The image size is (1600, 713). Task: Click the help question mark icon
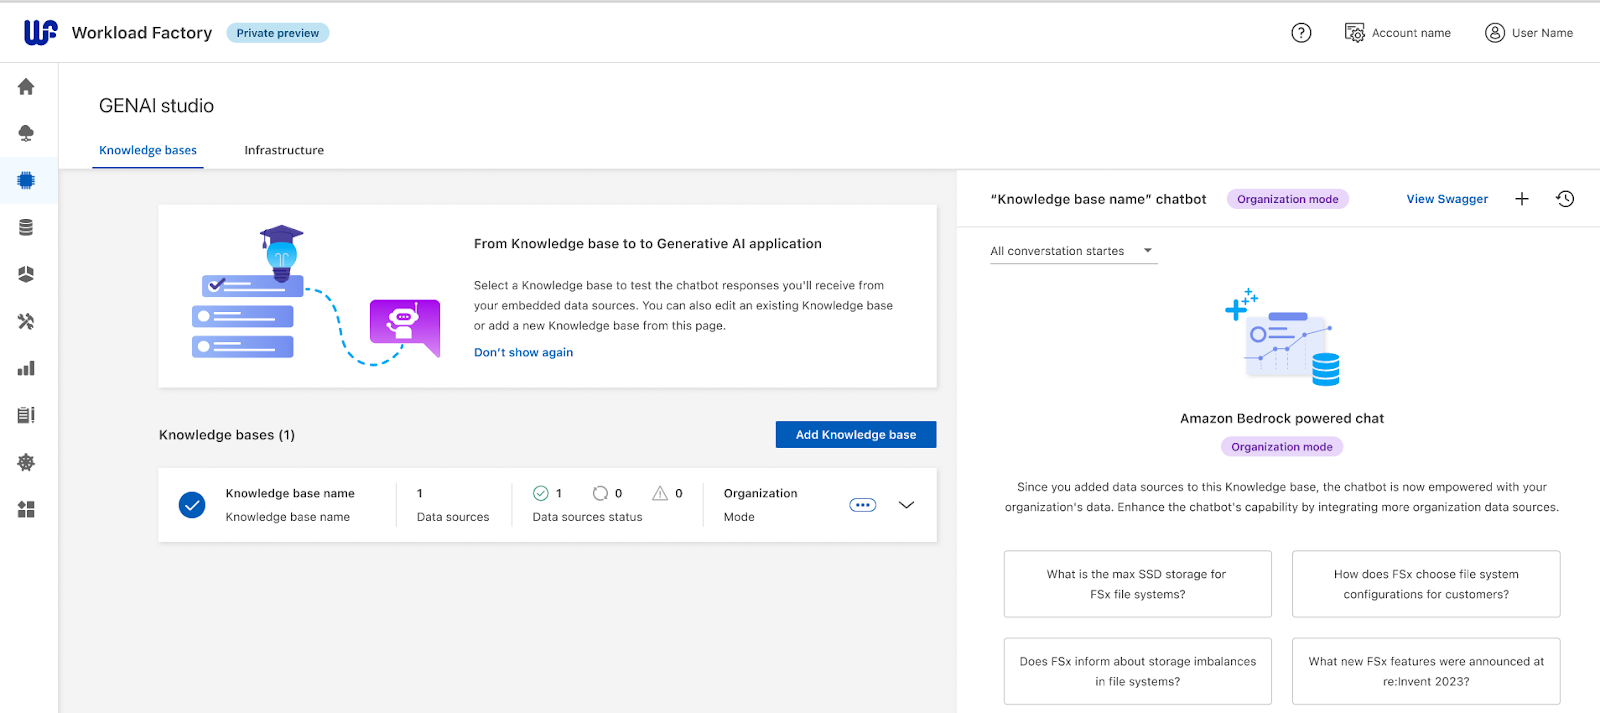point(1301,33)
